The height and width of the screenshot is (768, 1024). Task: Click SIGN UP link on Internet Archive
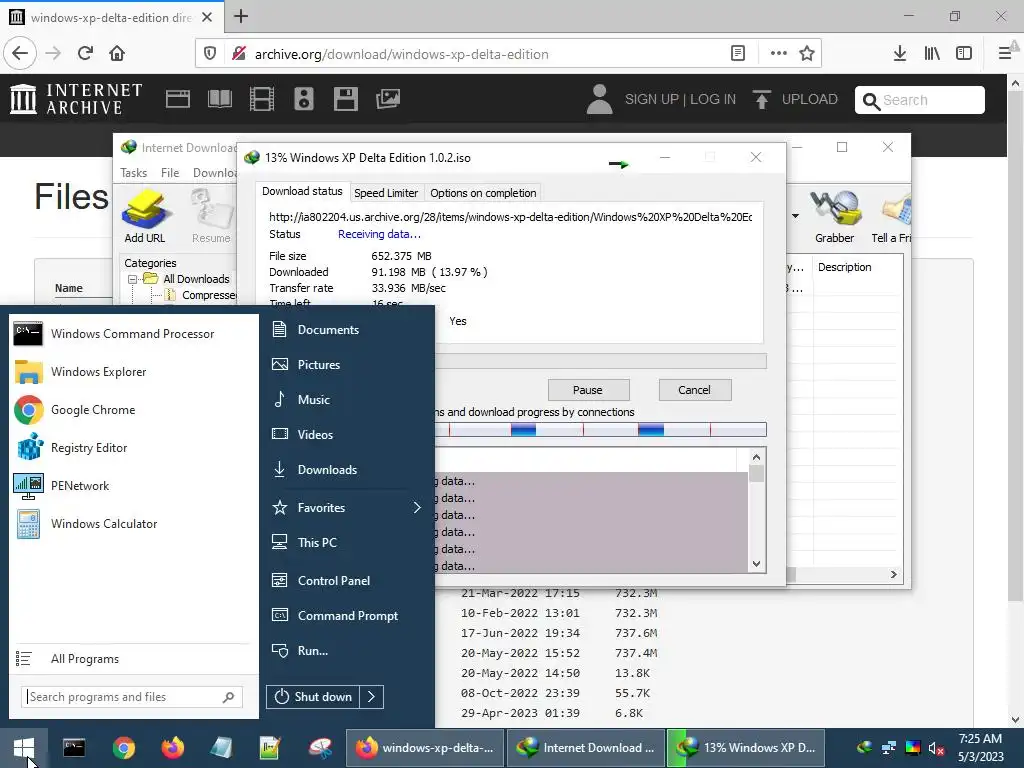coord(652,99)
